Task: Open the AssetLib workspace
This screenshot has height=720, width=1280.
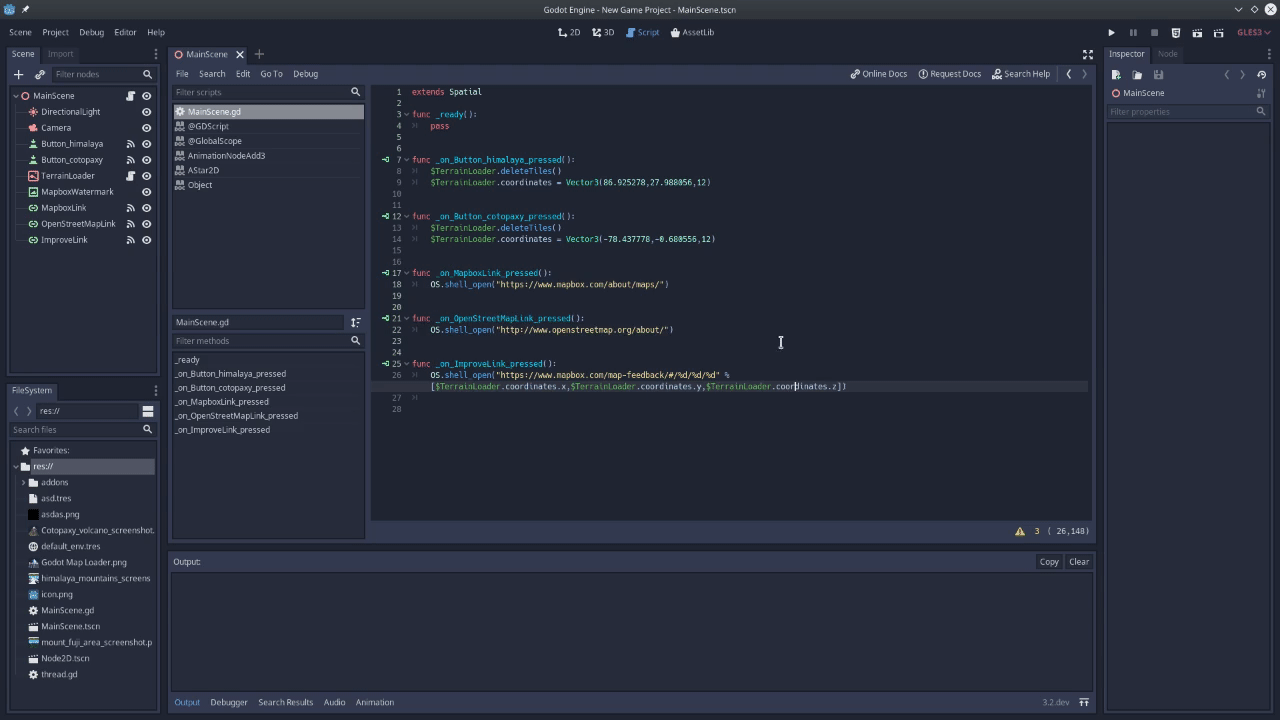Action: (694, 32)
